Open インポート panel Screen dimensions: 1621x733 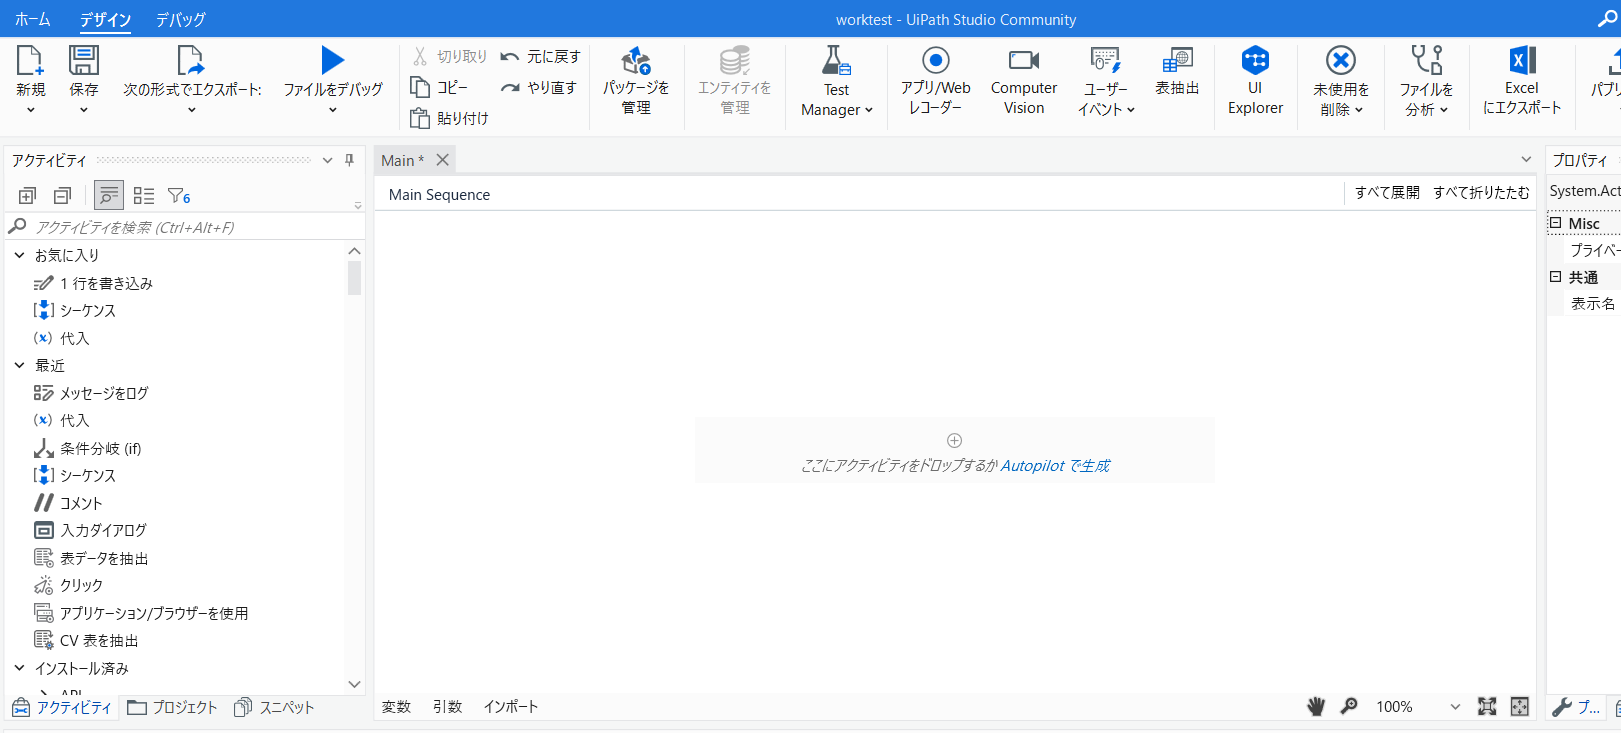[510, 707]
